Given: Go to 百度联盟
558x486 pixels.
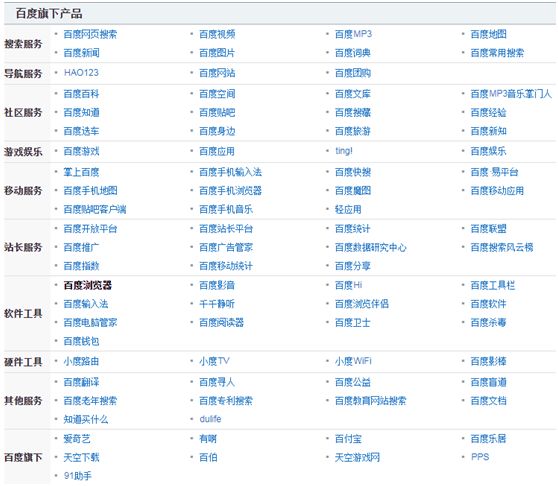Looking at the screenshot, I should coord(488,229).
